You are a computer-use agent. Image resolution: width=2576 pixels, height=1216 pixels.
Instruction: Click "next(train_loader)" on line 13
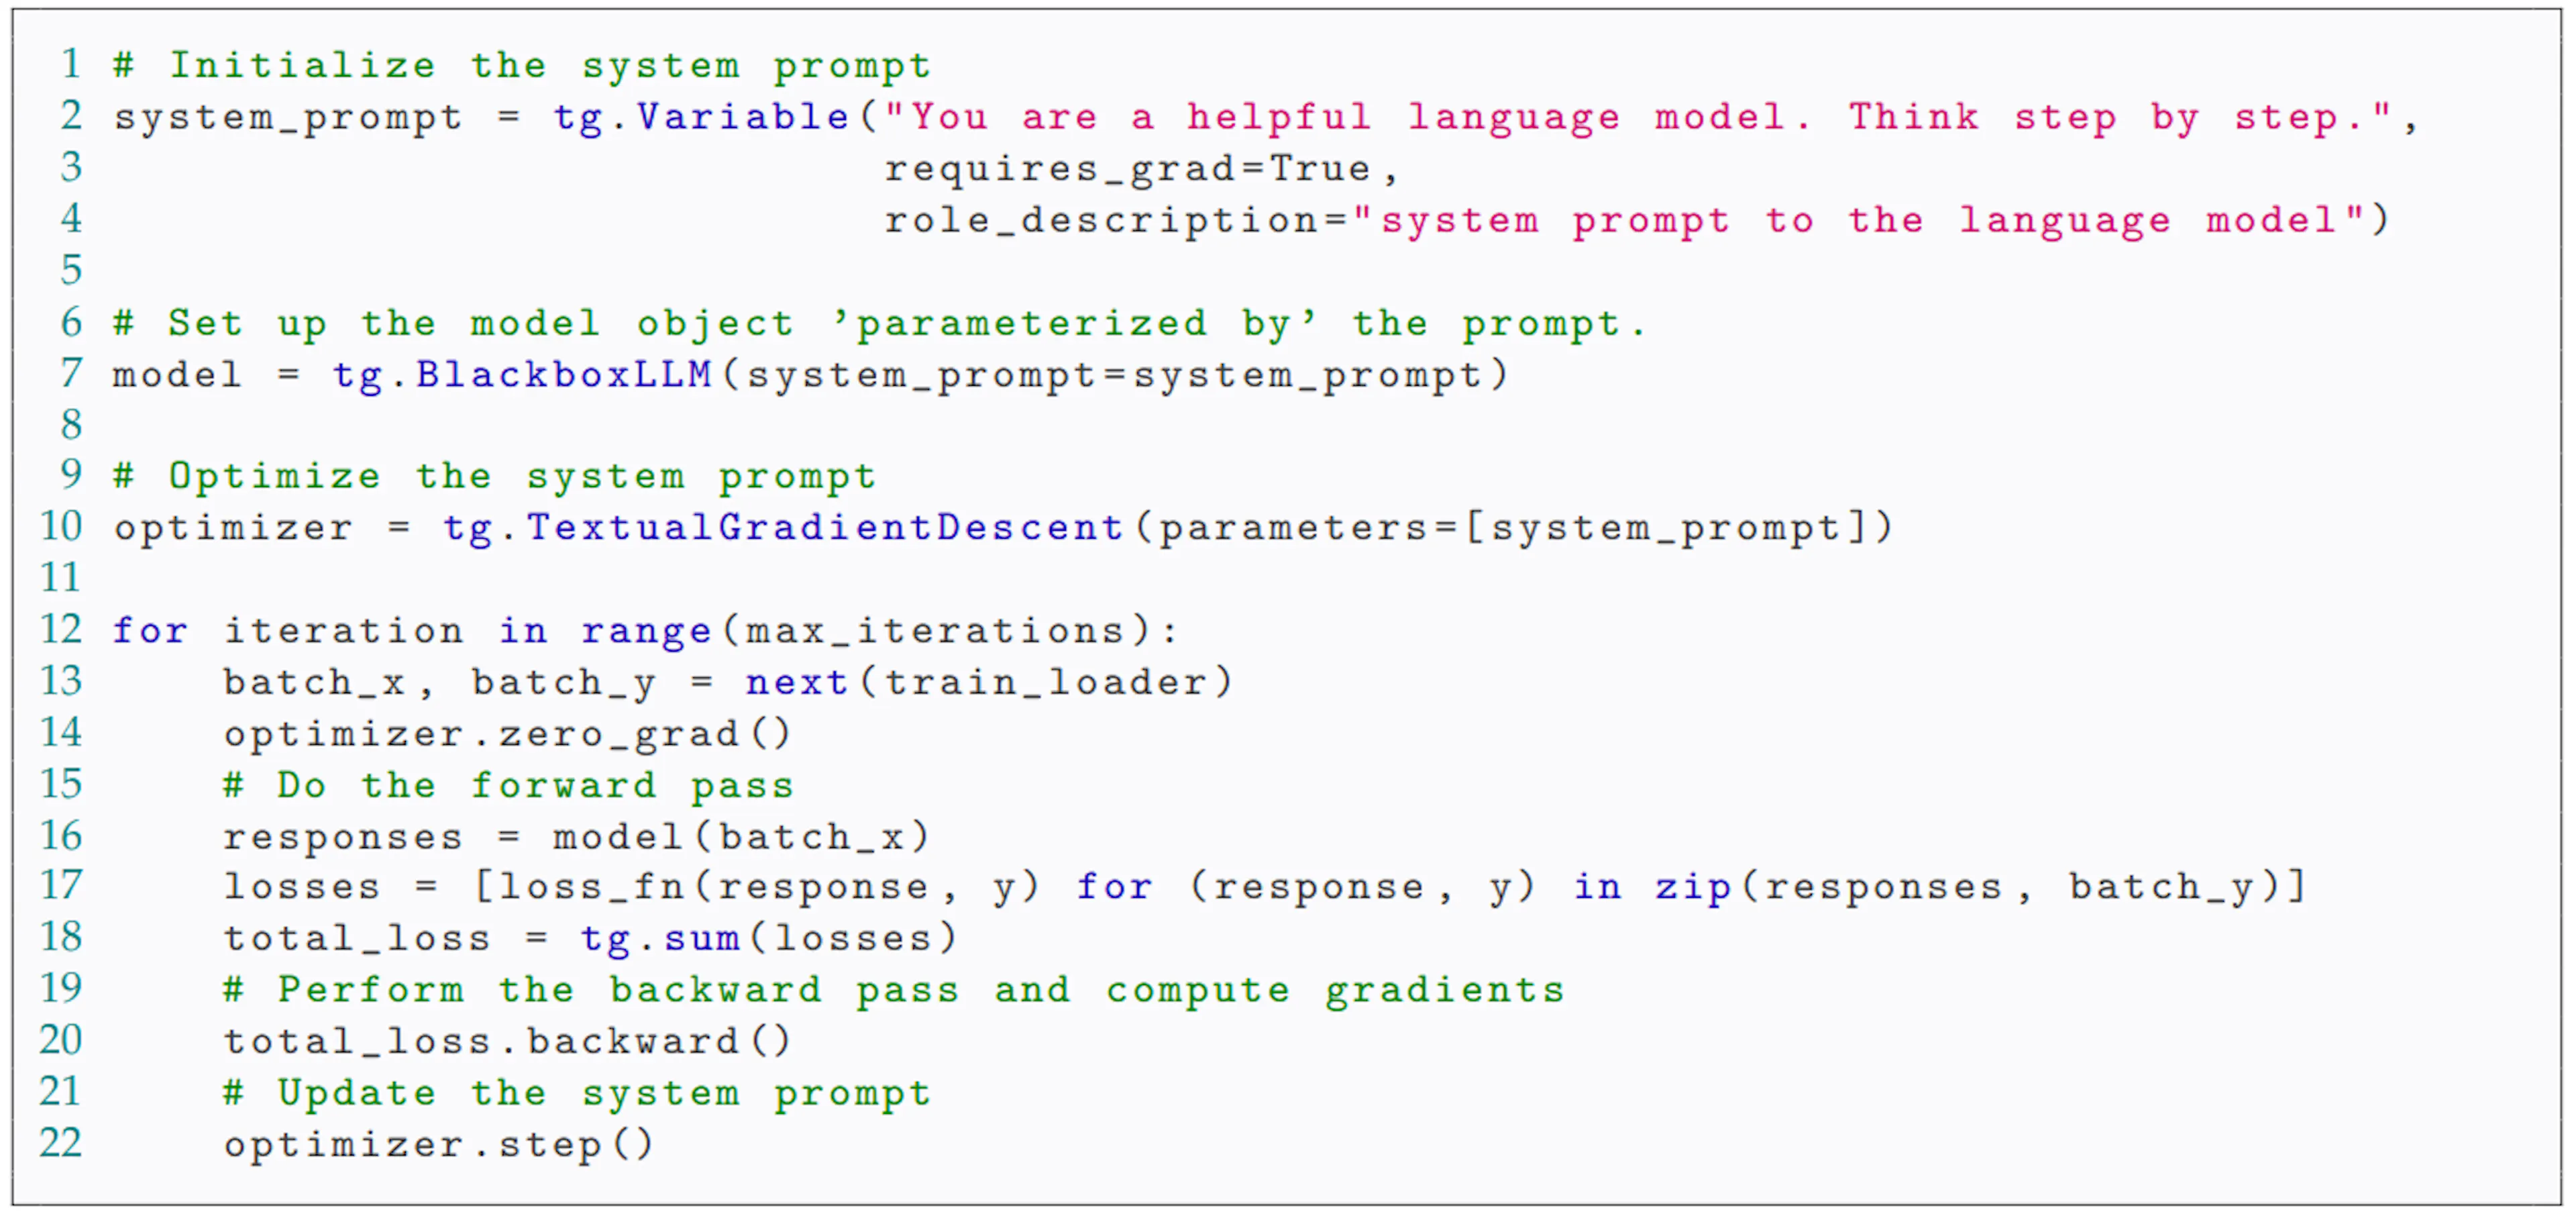coord(989,682)
